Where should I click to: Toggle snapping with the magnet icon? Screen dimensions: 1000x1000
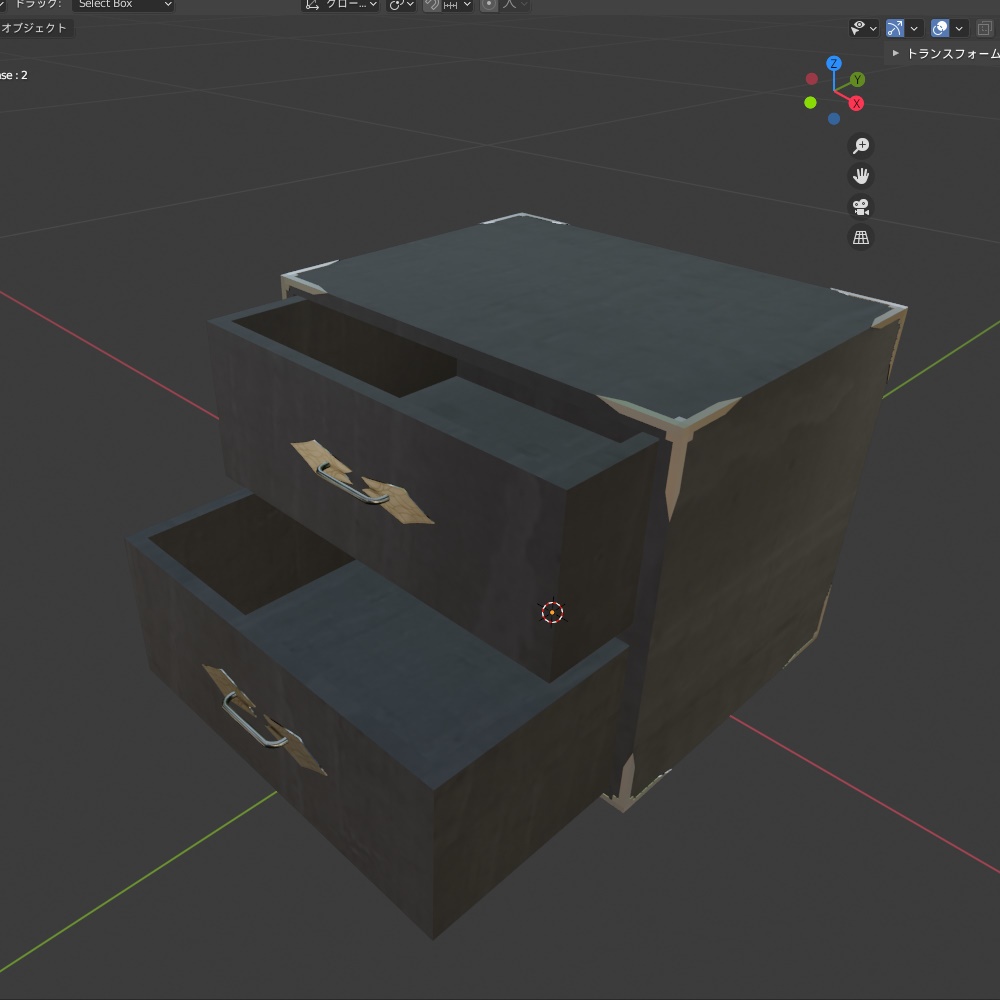point(430,5)
